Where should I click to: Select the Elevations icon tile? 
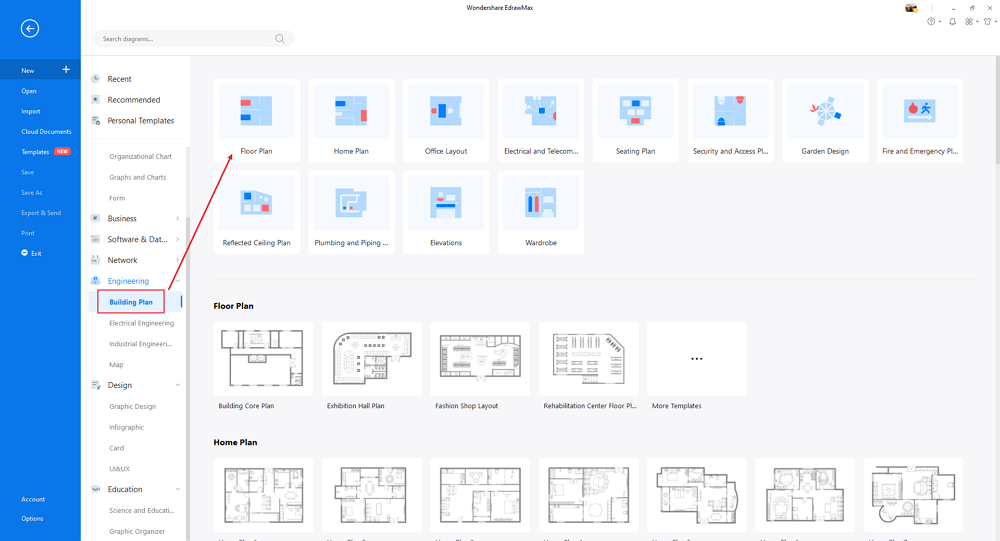pyautogui.click(x=446, y=202)
